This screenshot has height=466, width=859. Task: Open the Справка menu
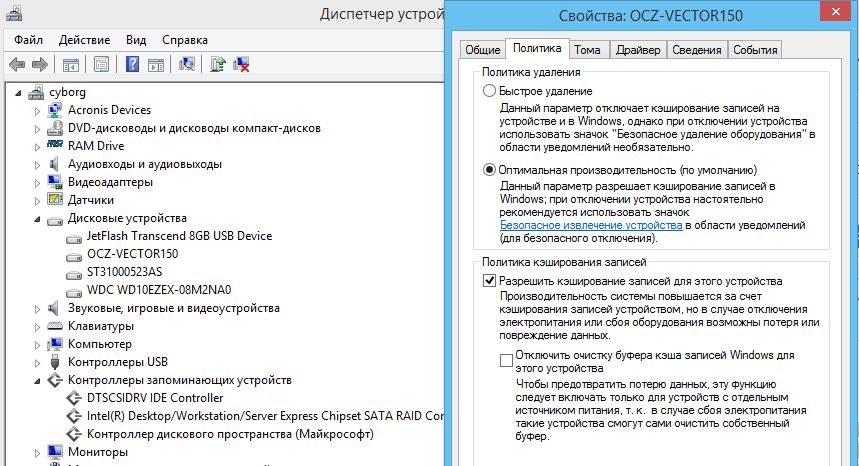click(185, 40)
